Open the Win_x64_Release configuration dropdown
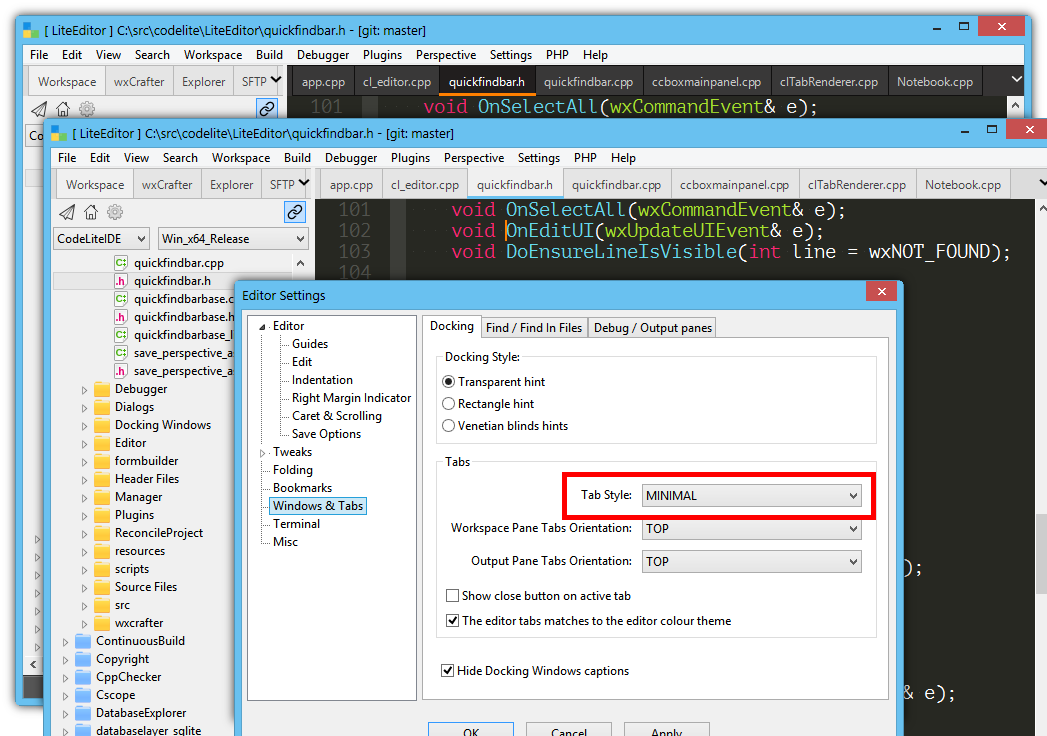Image resolution: width=1047 pixels, height=736 pixels. click(233, 238)
